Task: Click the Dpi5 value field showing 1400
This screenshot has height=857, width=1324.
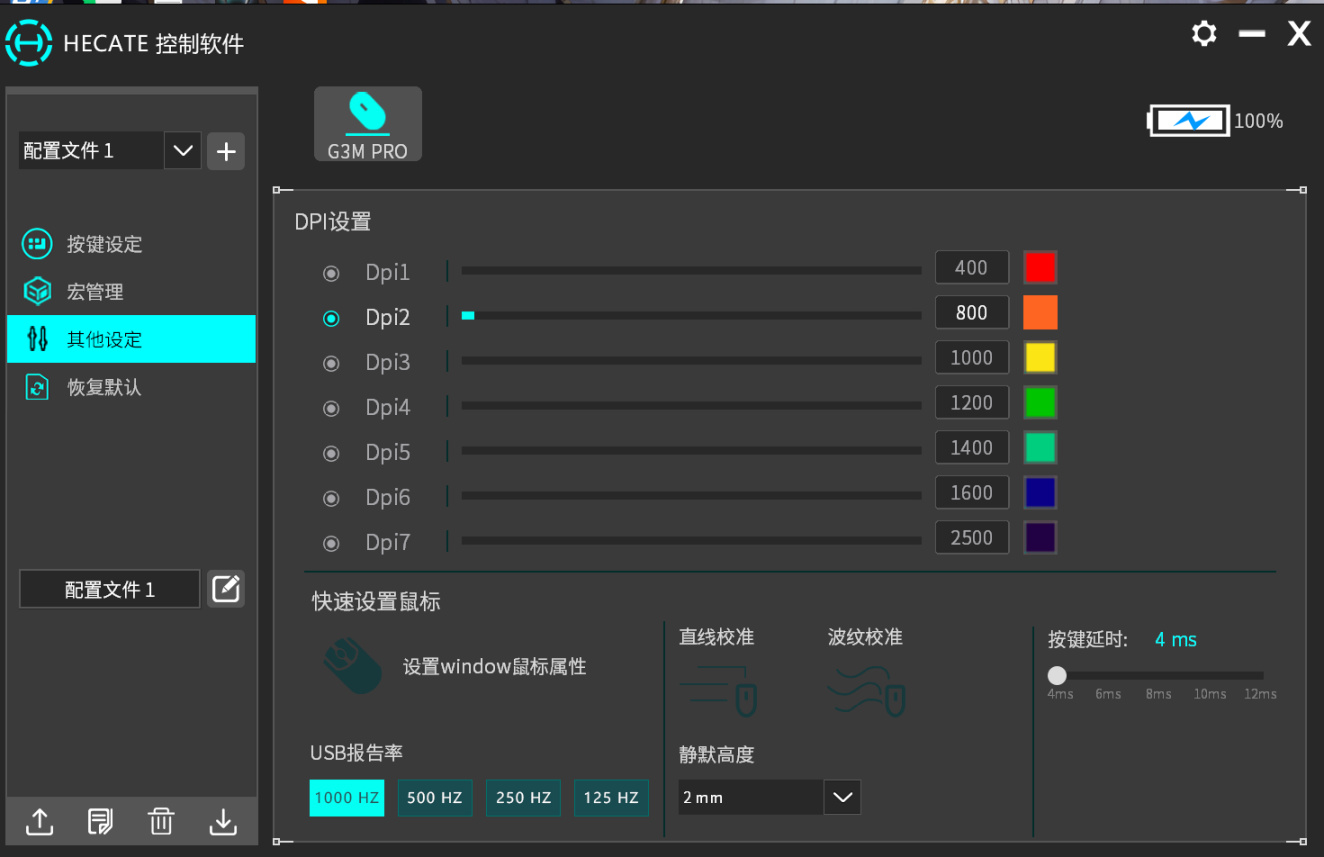Action: (x=971, y=448)
